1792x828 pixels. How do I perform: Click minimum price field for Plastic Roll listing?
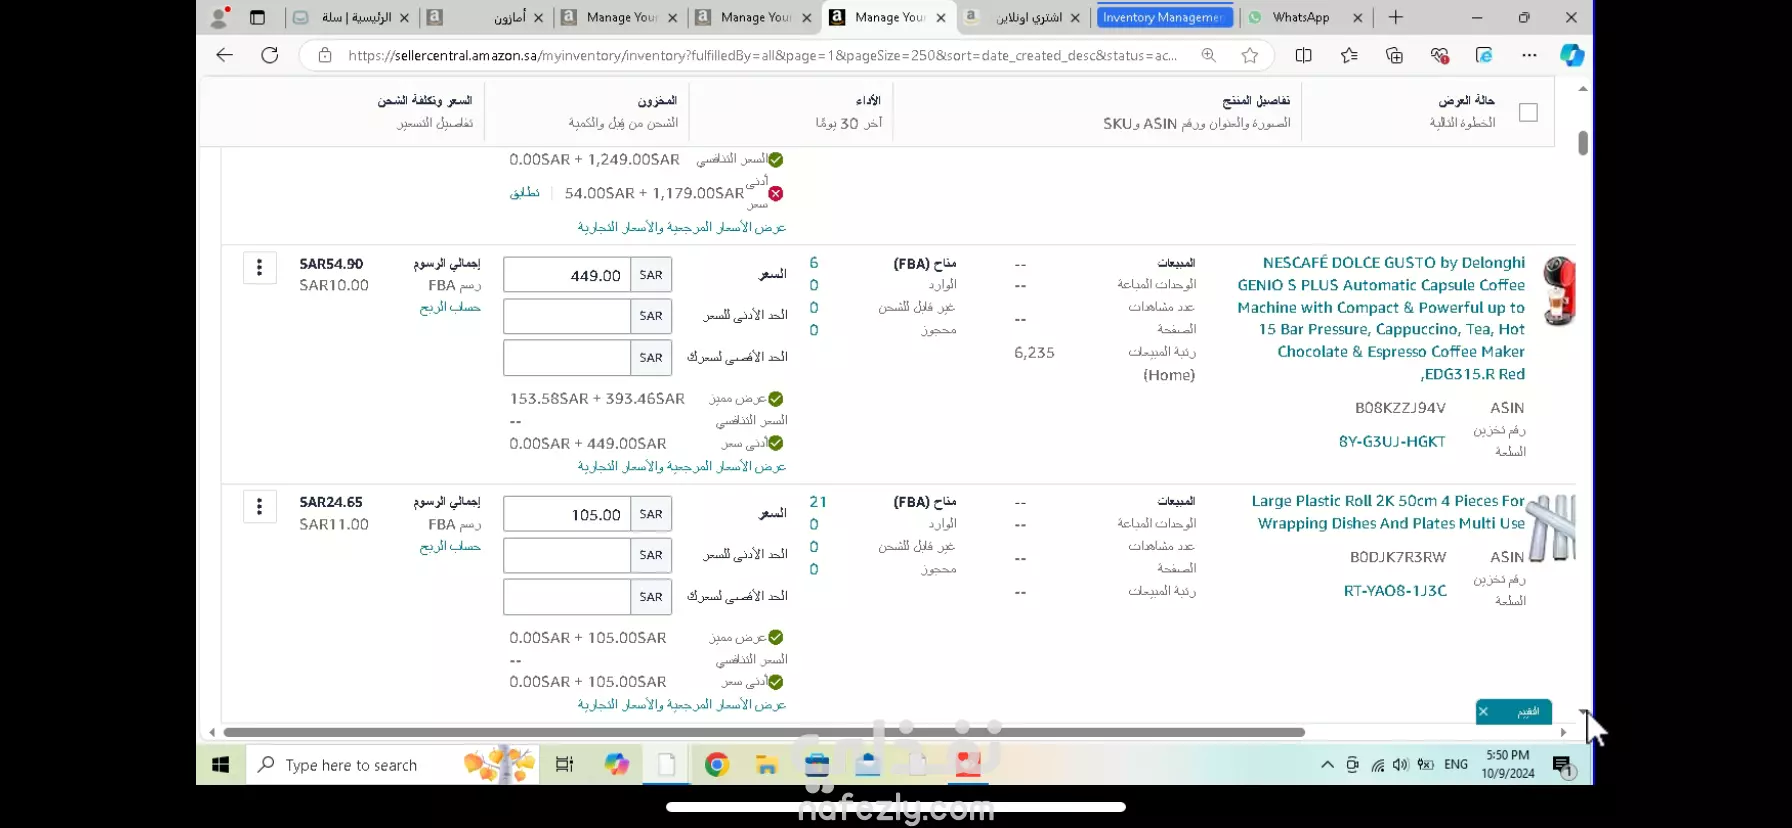pos(567,555)
